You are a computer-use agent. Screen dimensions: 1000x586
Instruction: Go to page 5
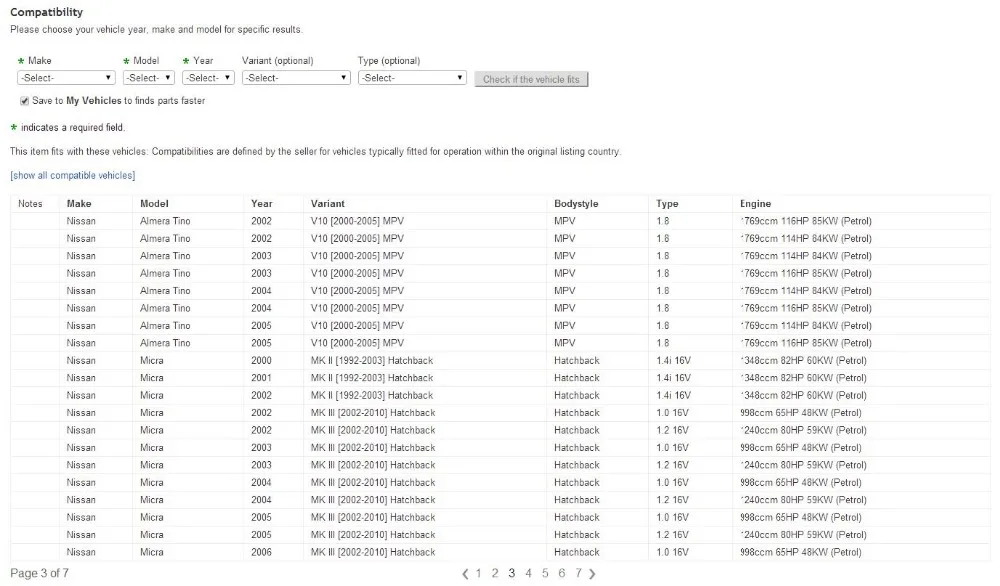[x=545, y=573]
